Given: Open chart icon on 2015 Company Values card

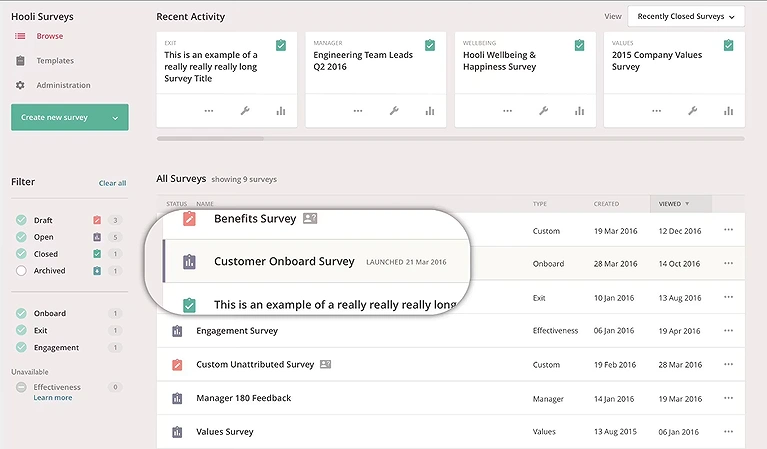Looking at the screenshot, I should (x=729, y=111).
